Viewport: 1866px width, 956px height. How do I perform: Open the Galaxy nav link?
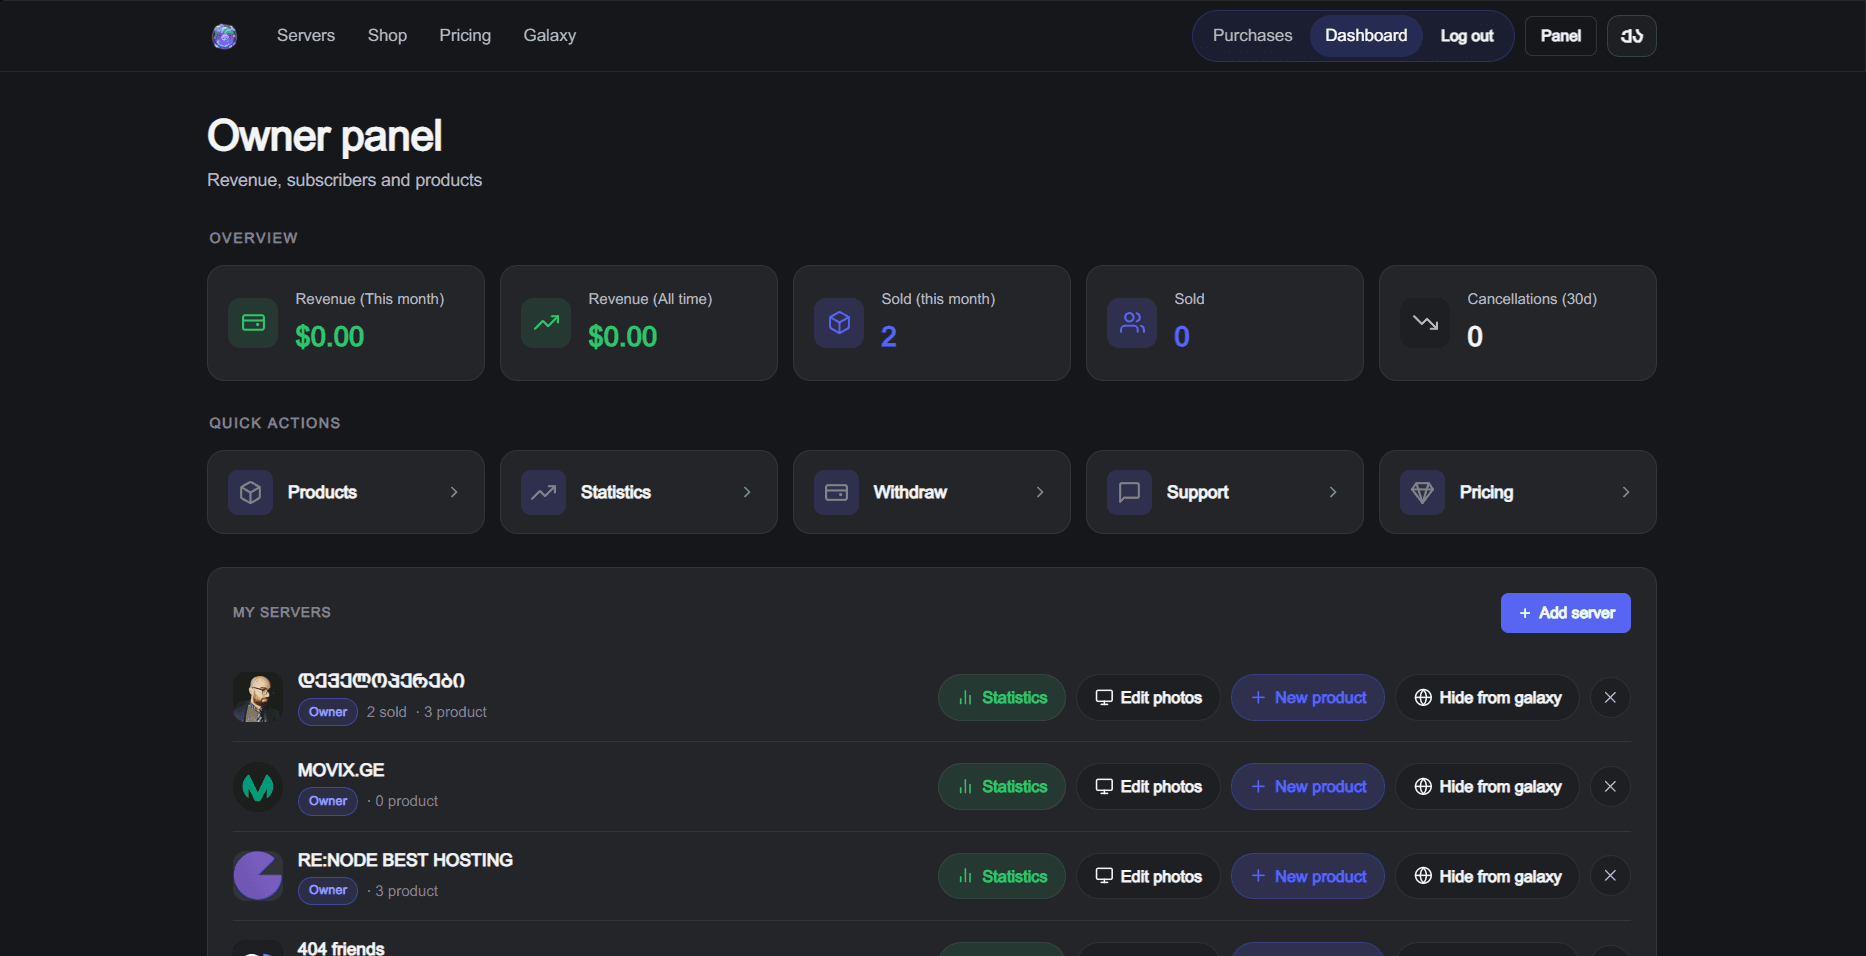(549, 35)
